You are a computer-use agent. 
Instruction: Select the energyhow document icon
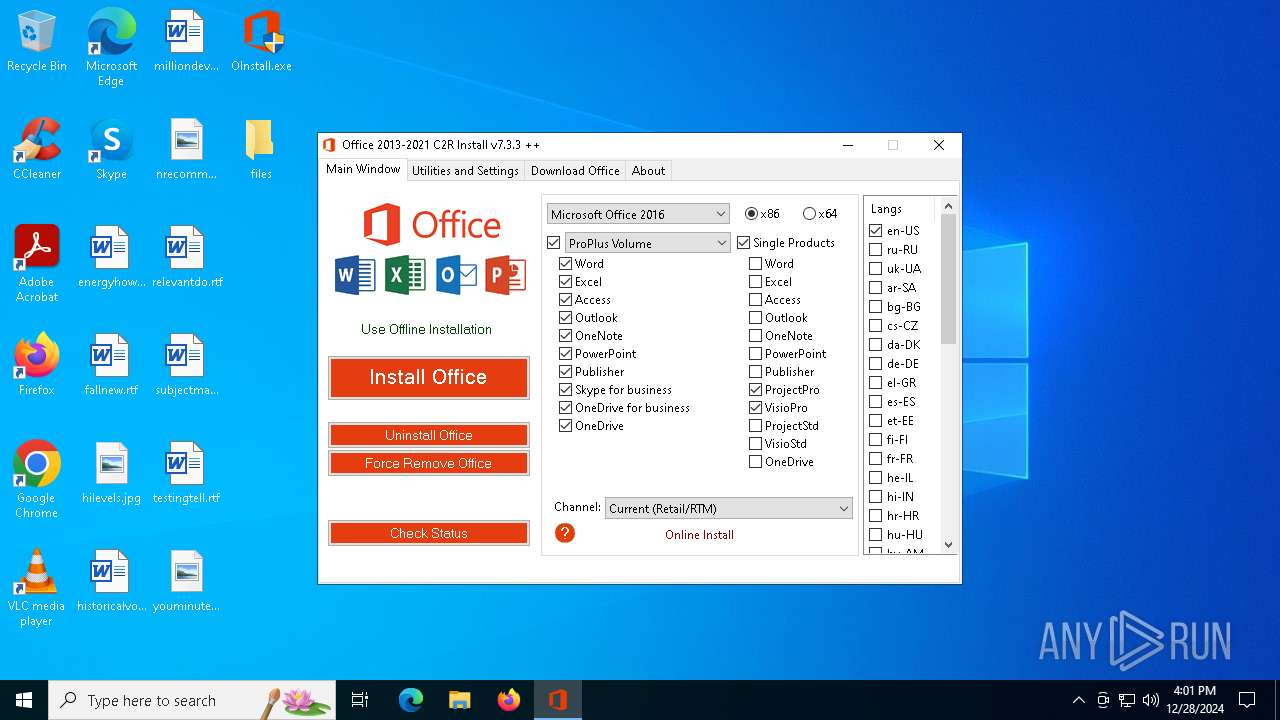click(111, 258)
